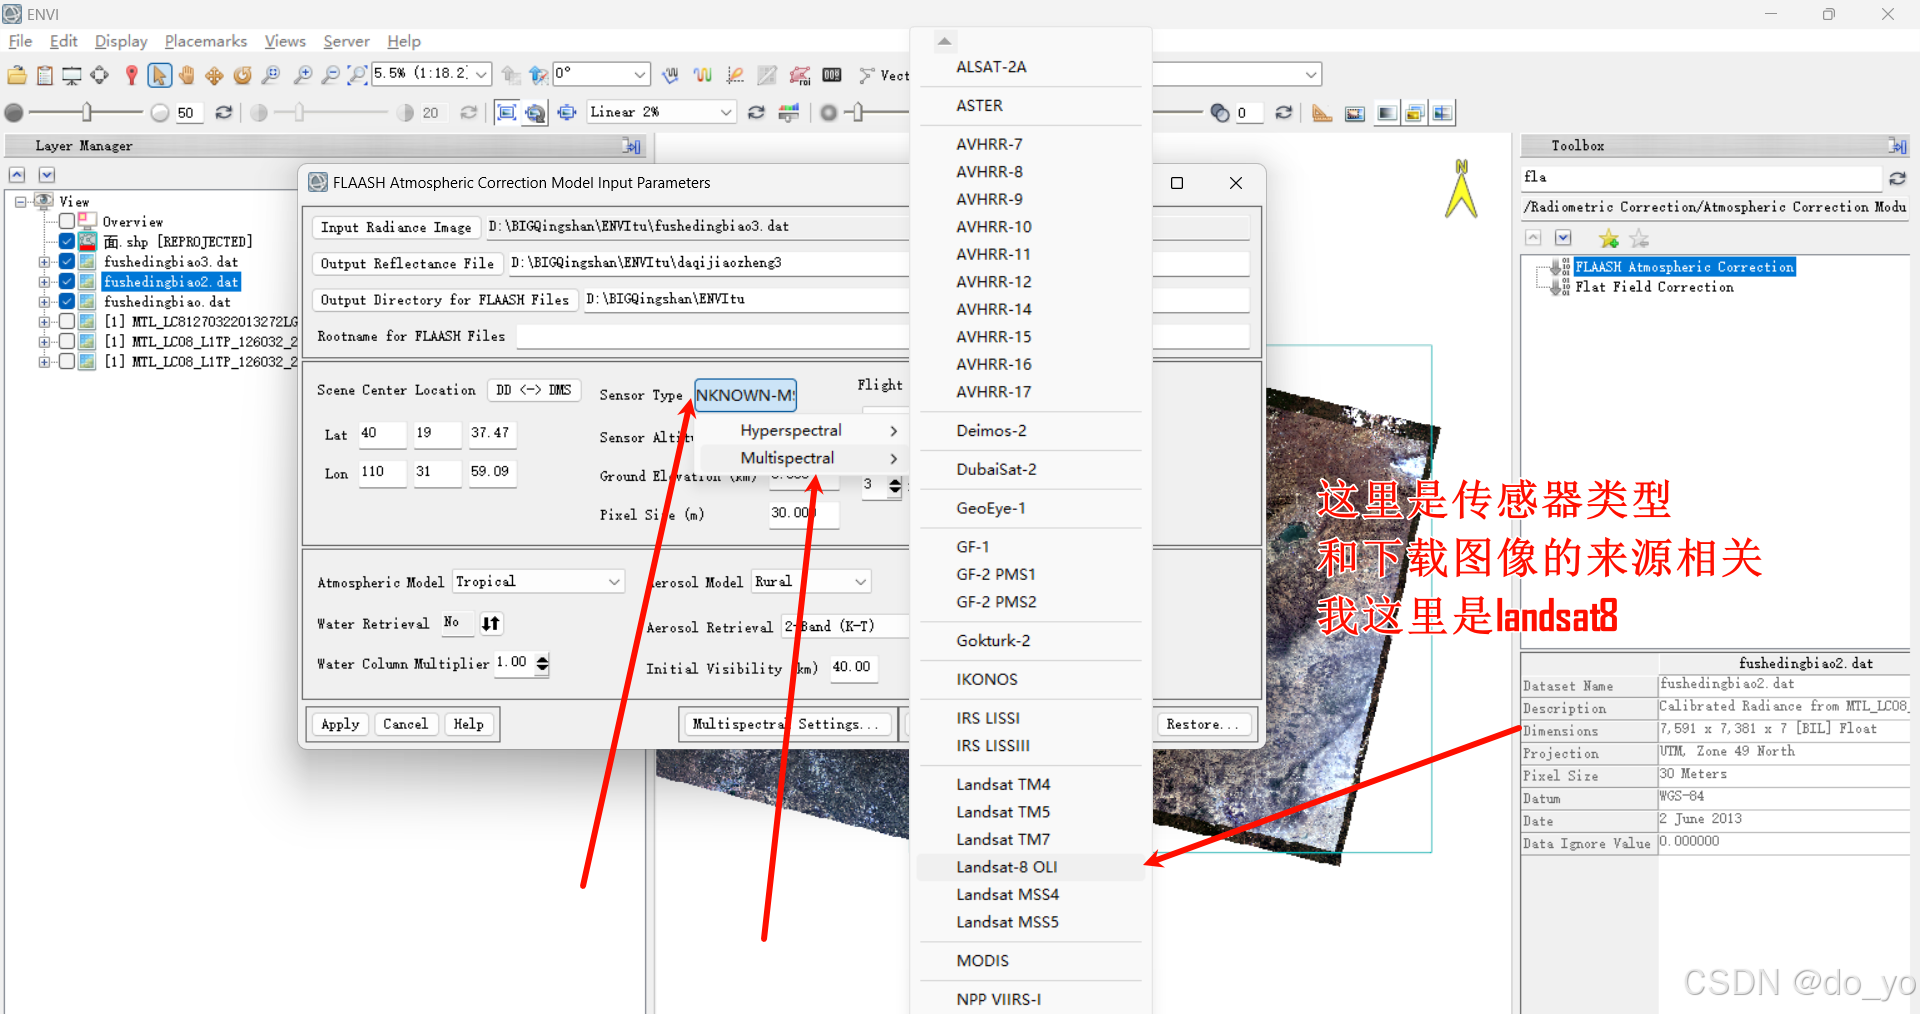The width and height of the screenshot is (1920, 1014).
Task: Click the Zoom In magnifier icon
Action: tap(303, 75)
